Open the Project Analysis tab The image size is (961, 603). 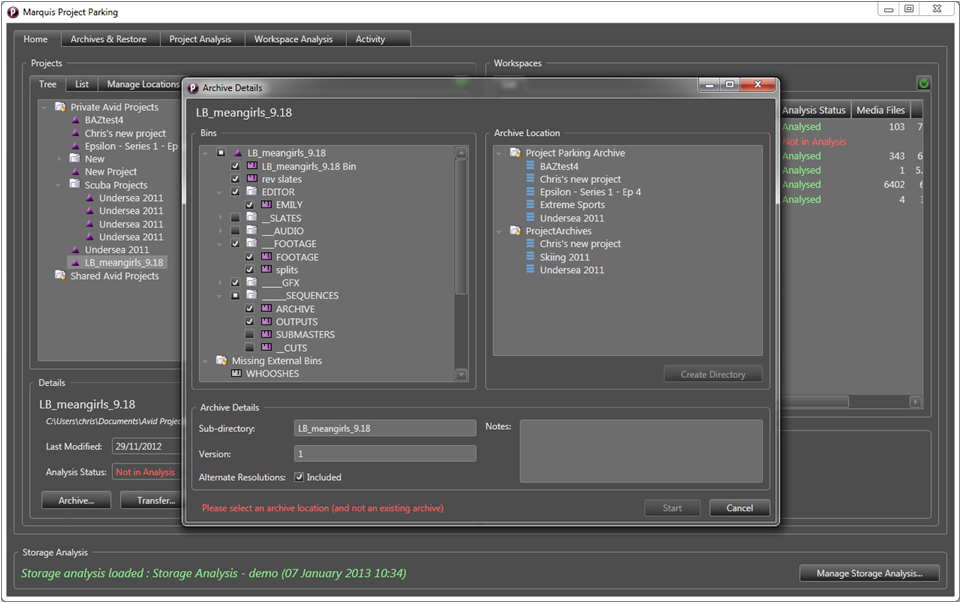pos(200,39)
